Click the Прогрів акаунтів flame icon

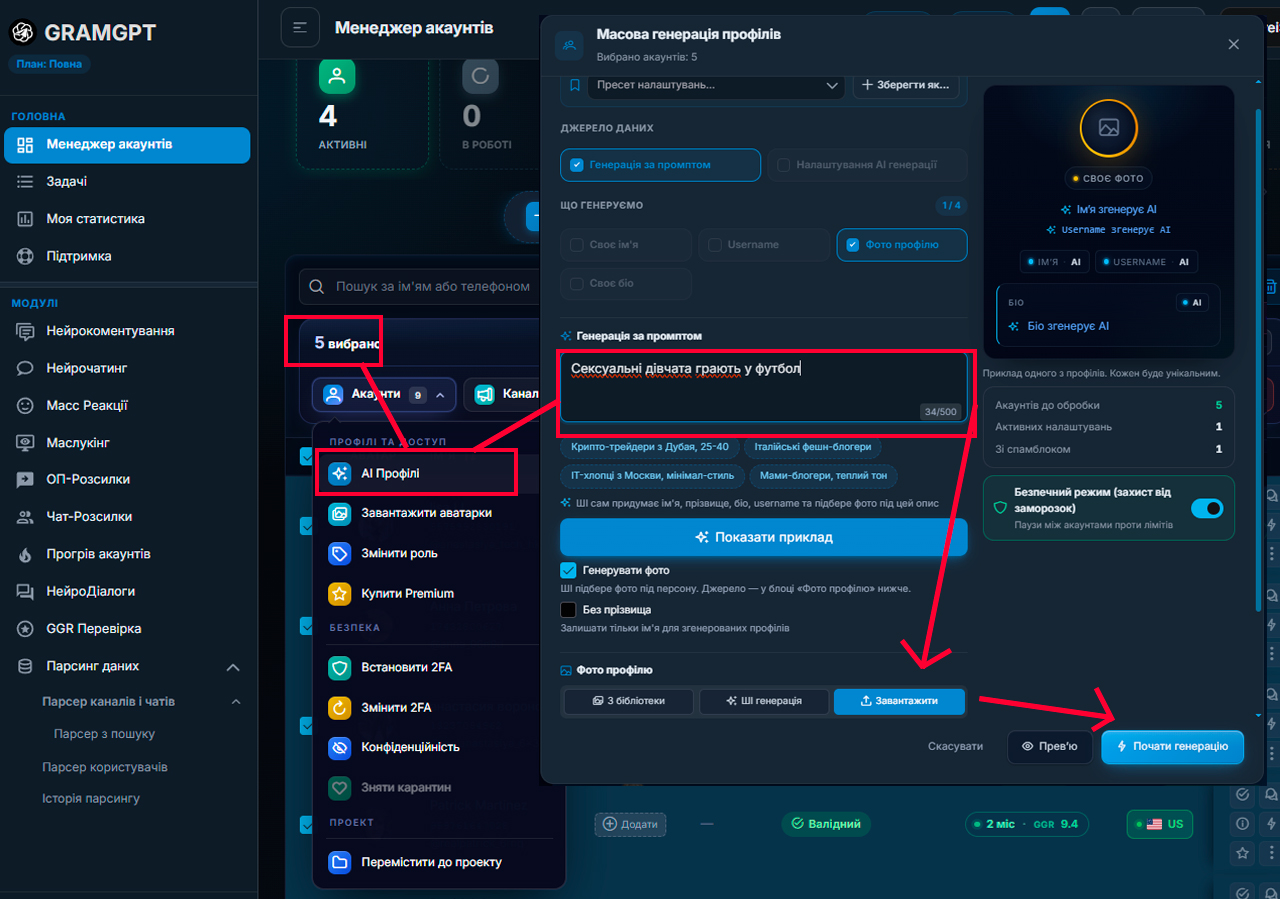25,554
